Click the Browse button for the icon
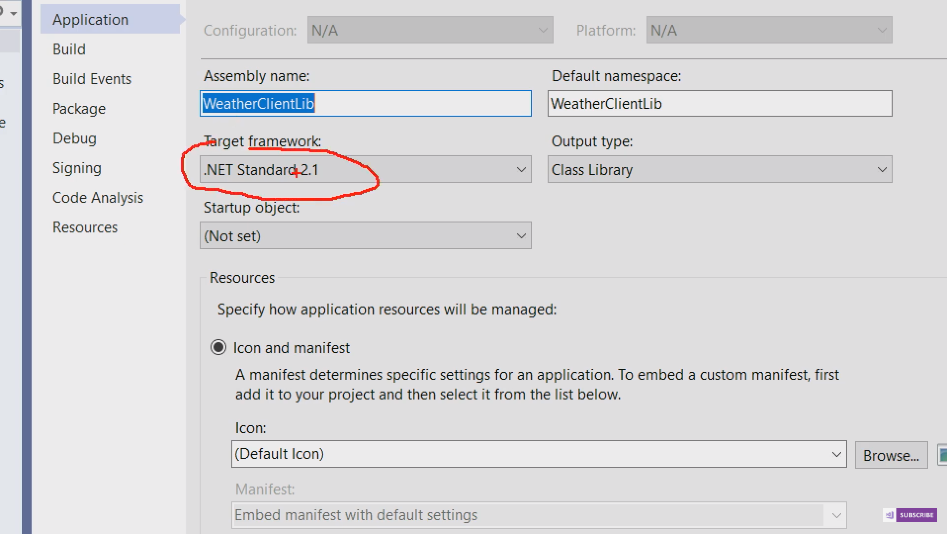The width and height of the screenshot is (947, 534). [x=891, y=455]
